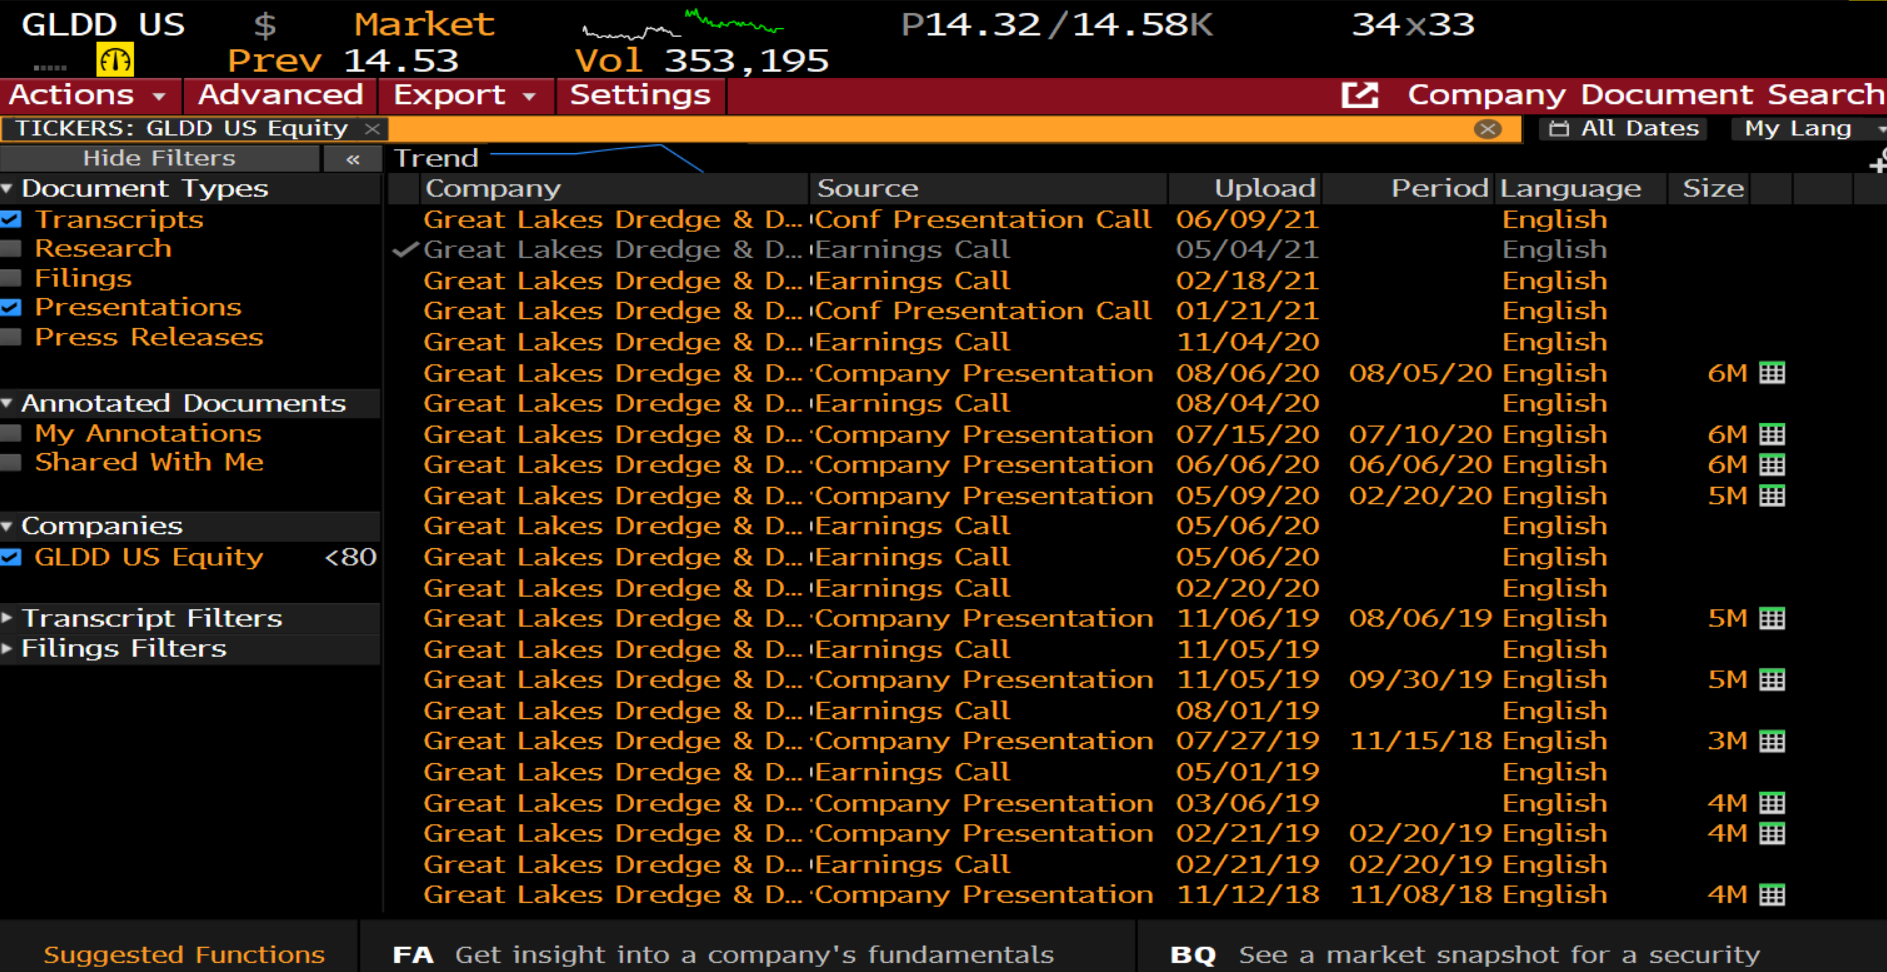Click the Hide Filters button
This screenshot has height=972, width=1887.
pyautogui.click(x=159, y=158)
